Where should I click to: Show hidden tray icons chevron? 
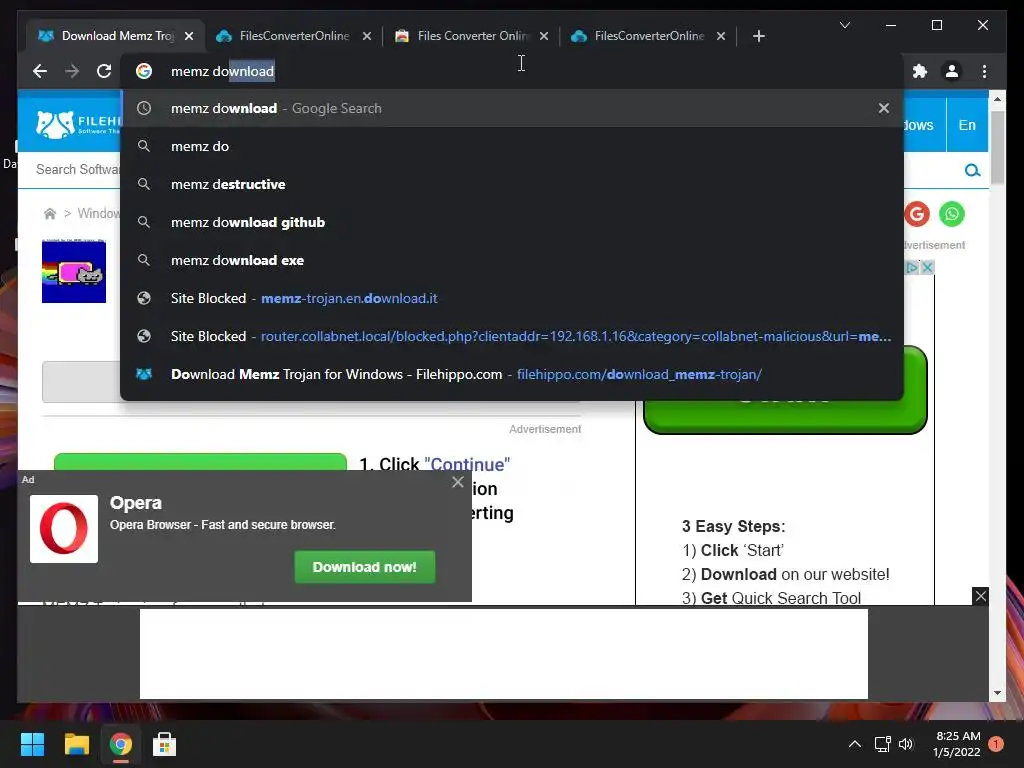(854, 744)
